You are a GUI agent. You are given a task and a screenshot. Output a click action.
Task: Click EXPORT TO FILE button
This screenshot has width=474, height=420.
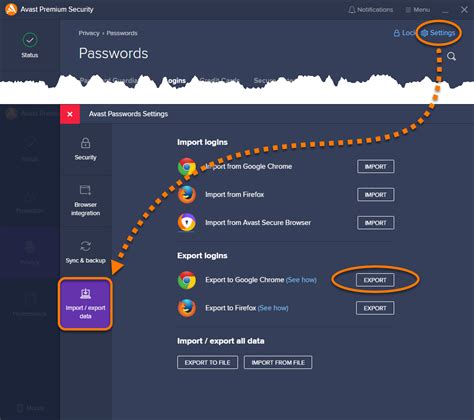click(x=207, y=362)
